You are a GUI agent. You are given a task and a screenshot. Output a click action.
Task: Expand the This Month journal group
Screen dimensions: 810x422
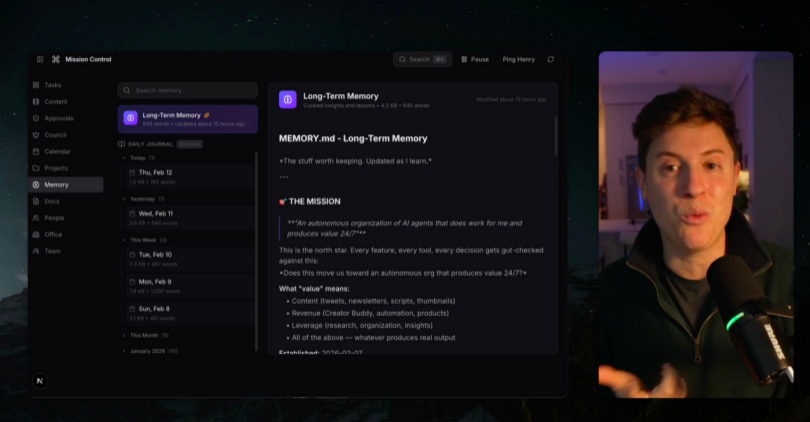tap(124, 336)
